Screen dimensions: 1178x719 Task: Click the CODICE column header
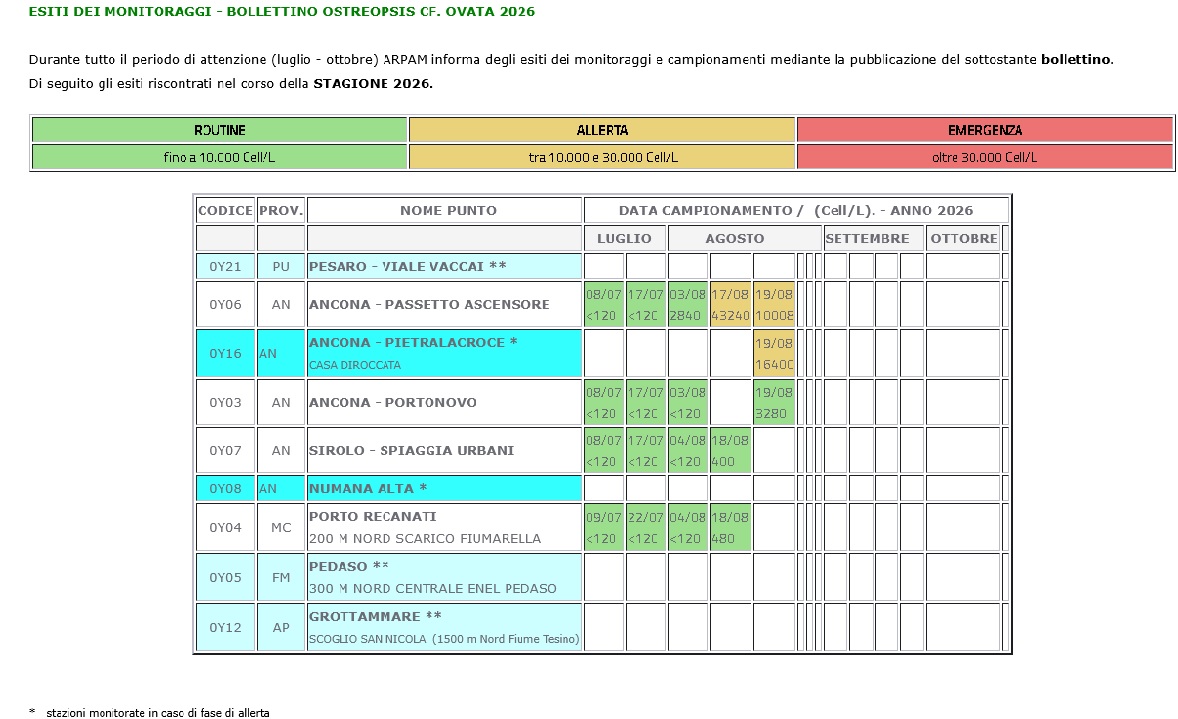(225, 210)
